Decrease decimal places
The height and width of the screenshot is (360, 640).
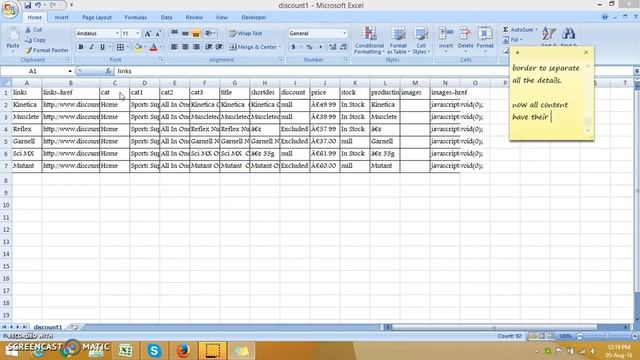(x=343, y=47)
